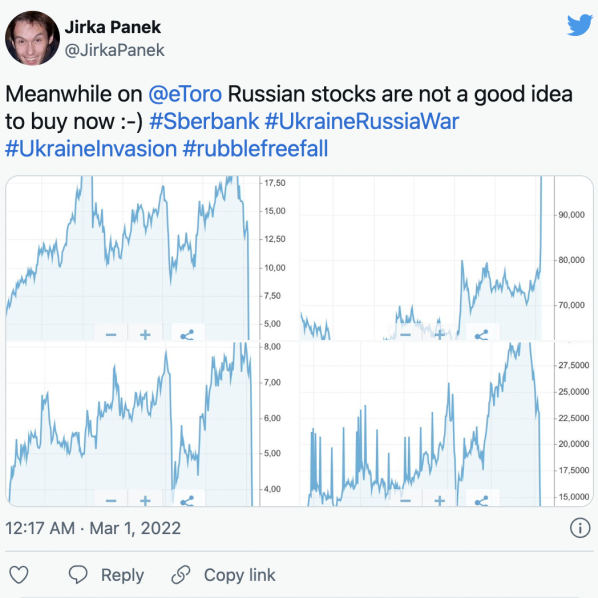Share the top-right chart
This screenshot has width=598, height=598.
pyautogui.click(x=482, y=334)
